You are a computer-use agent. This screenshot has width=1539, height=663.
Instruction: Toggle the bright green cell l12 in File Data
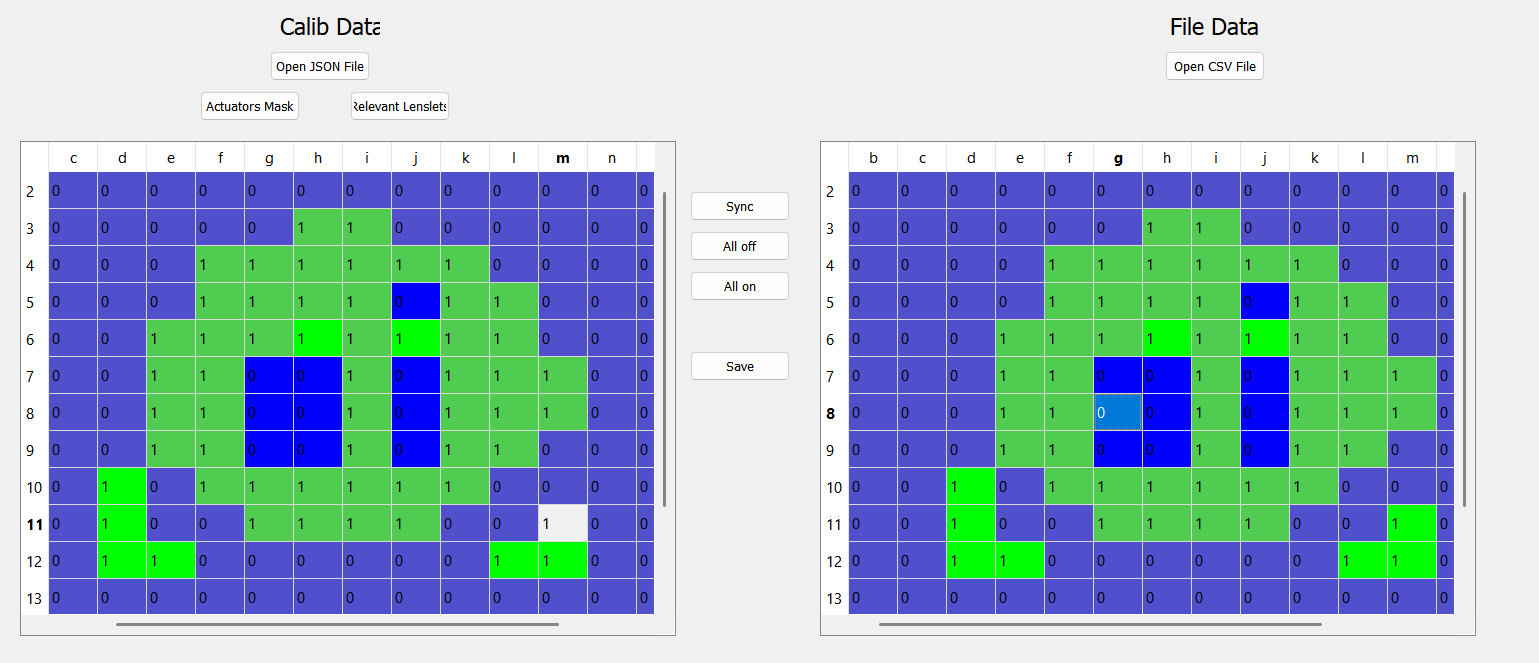1362,561
